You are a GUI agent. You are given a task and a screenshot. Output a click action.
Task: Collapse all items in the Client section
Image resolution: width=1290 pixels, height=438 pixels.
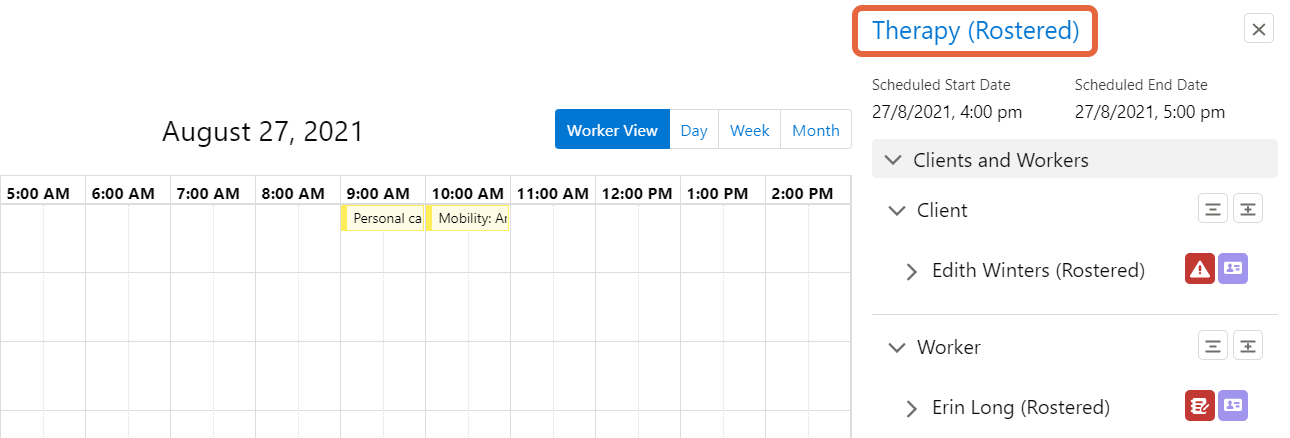pos(1213,209)
